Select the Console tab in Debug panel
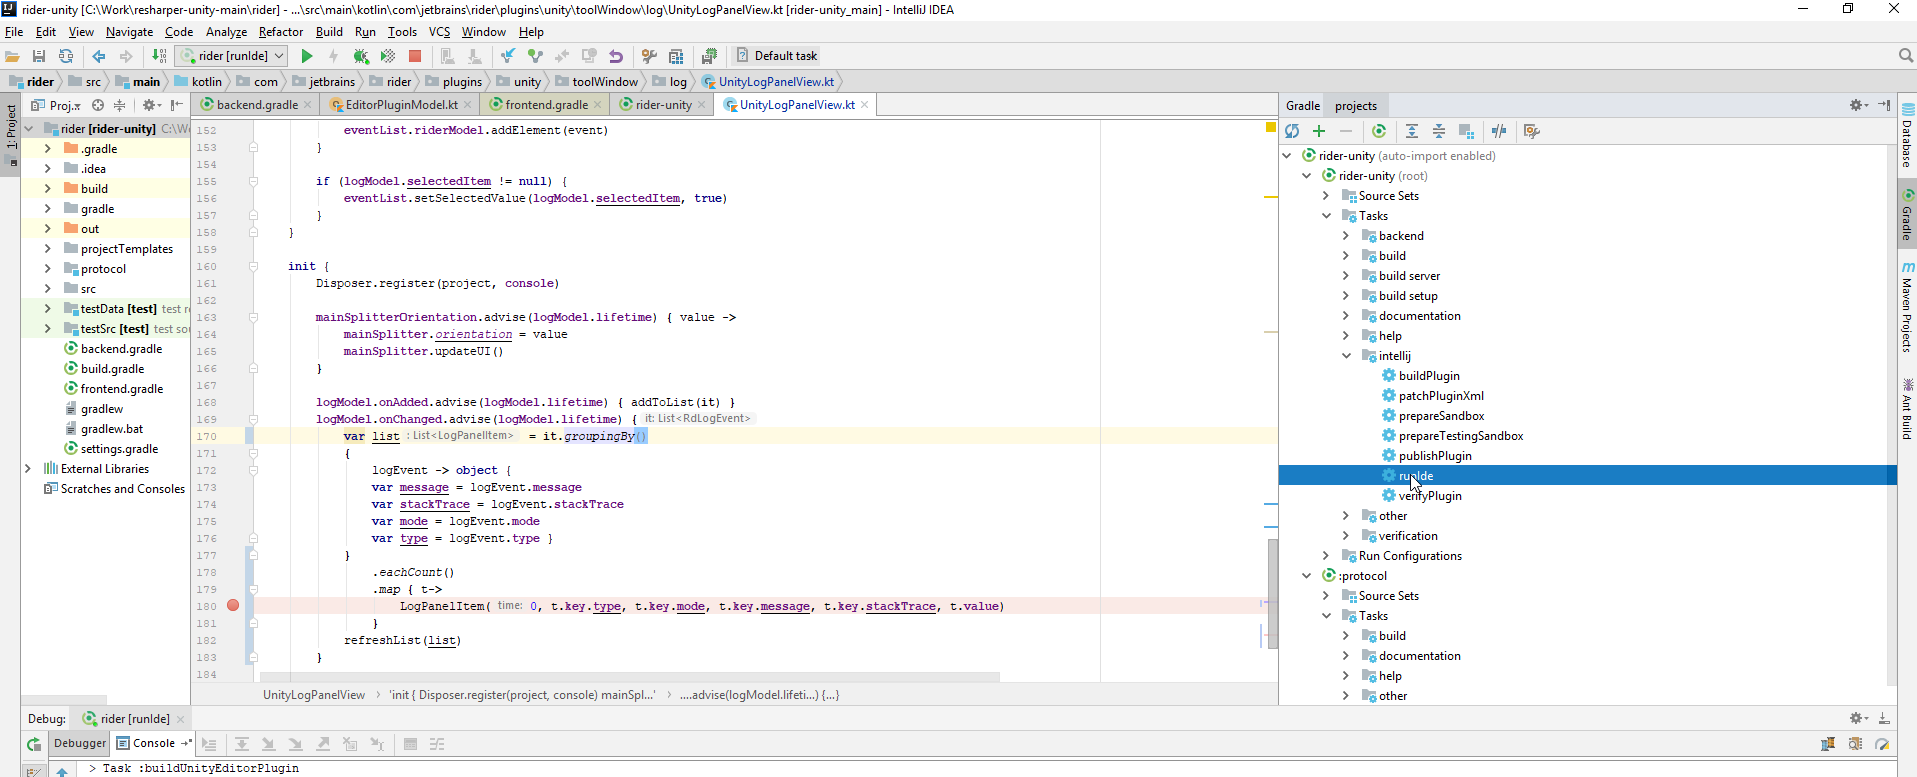 [x=153, y=743]
